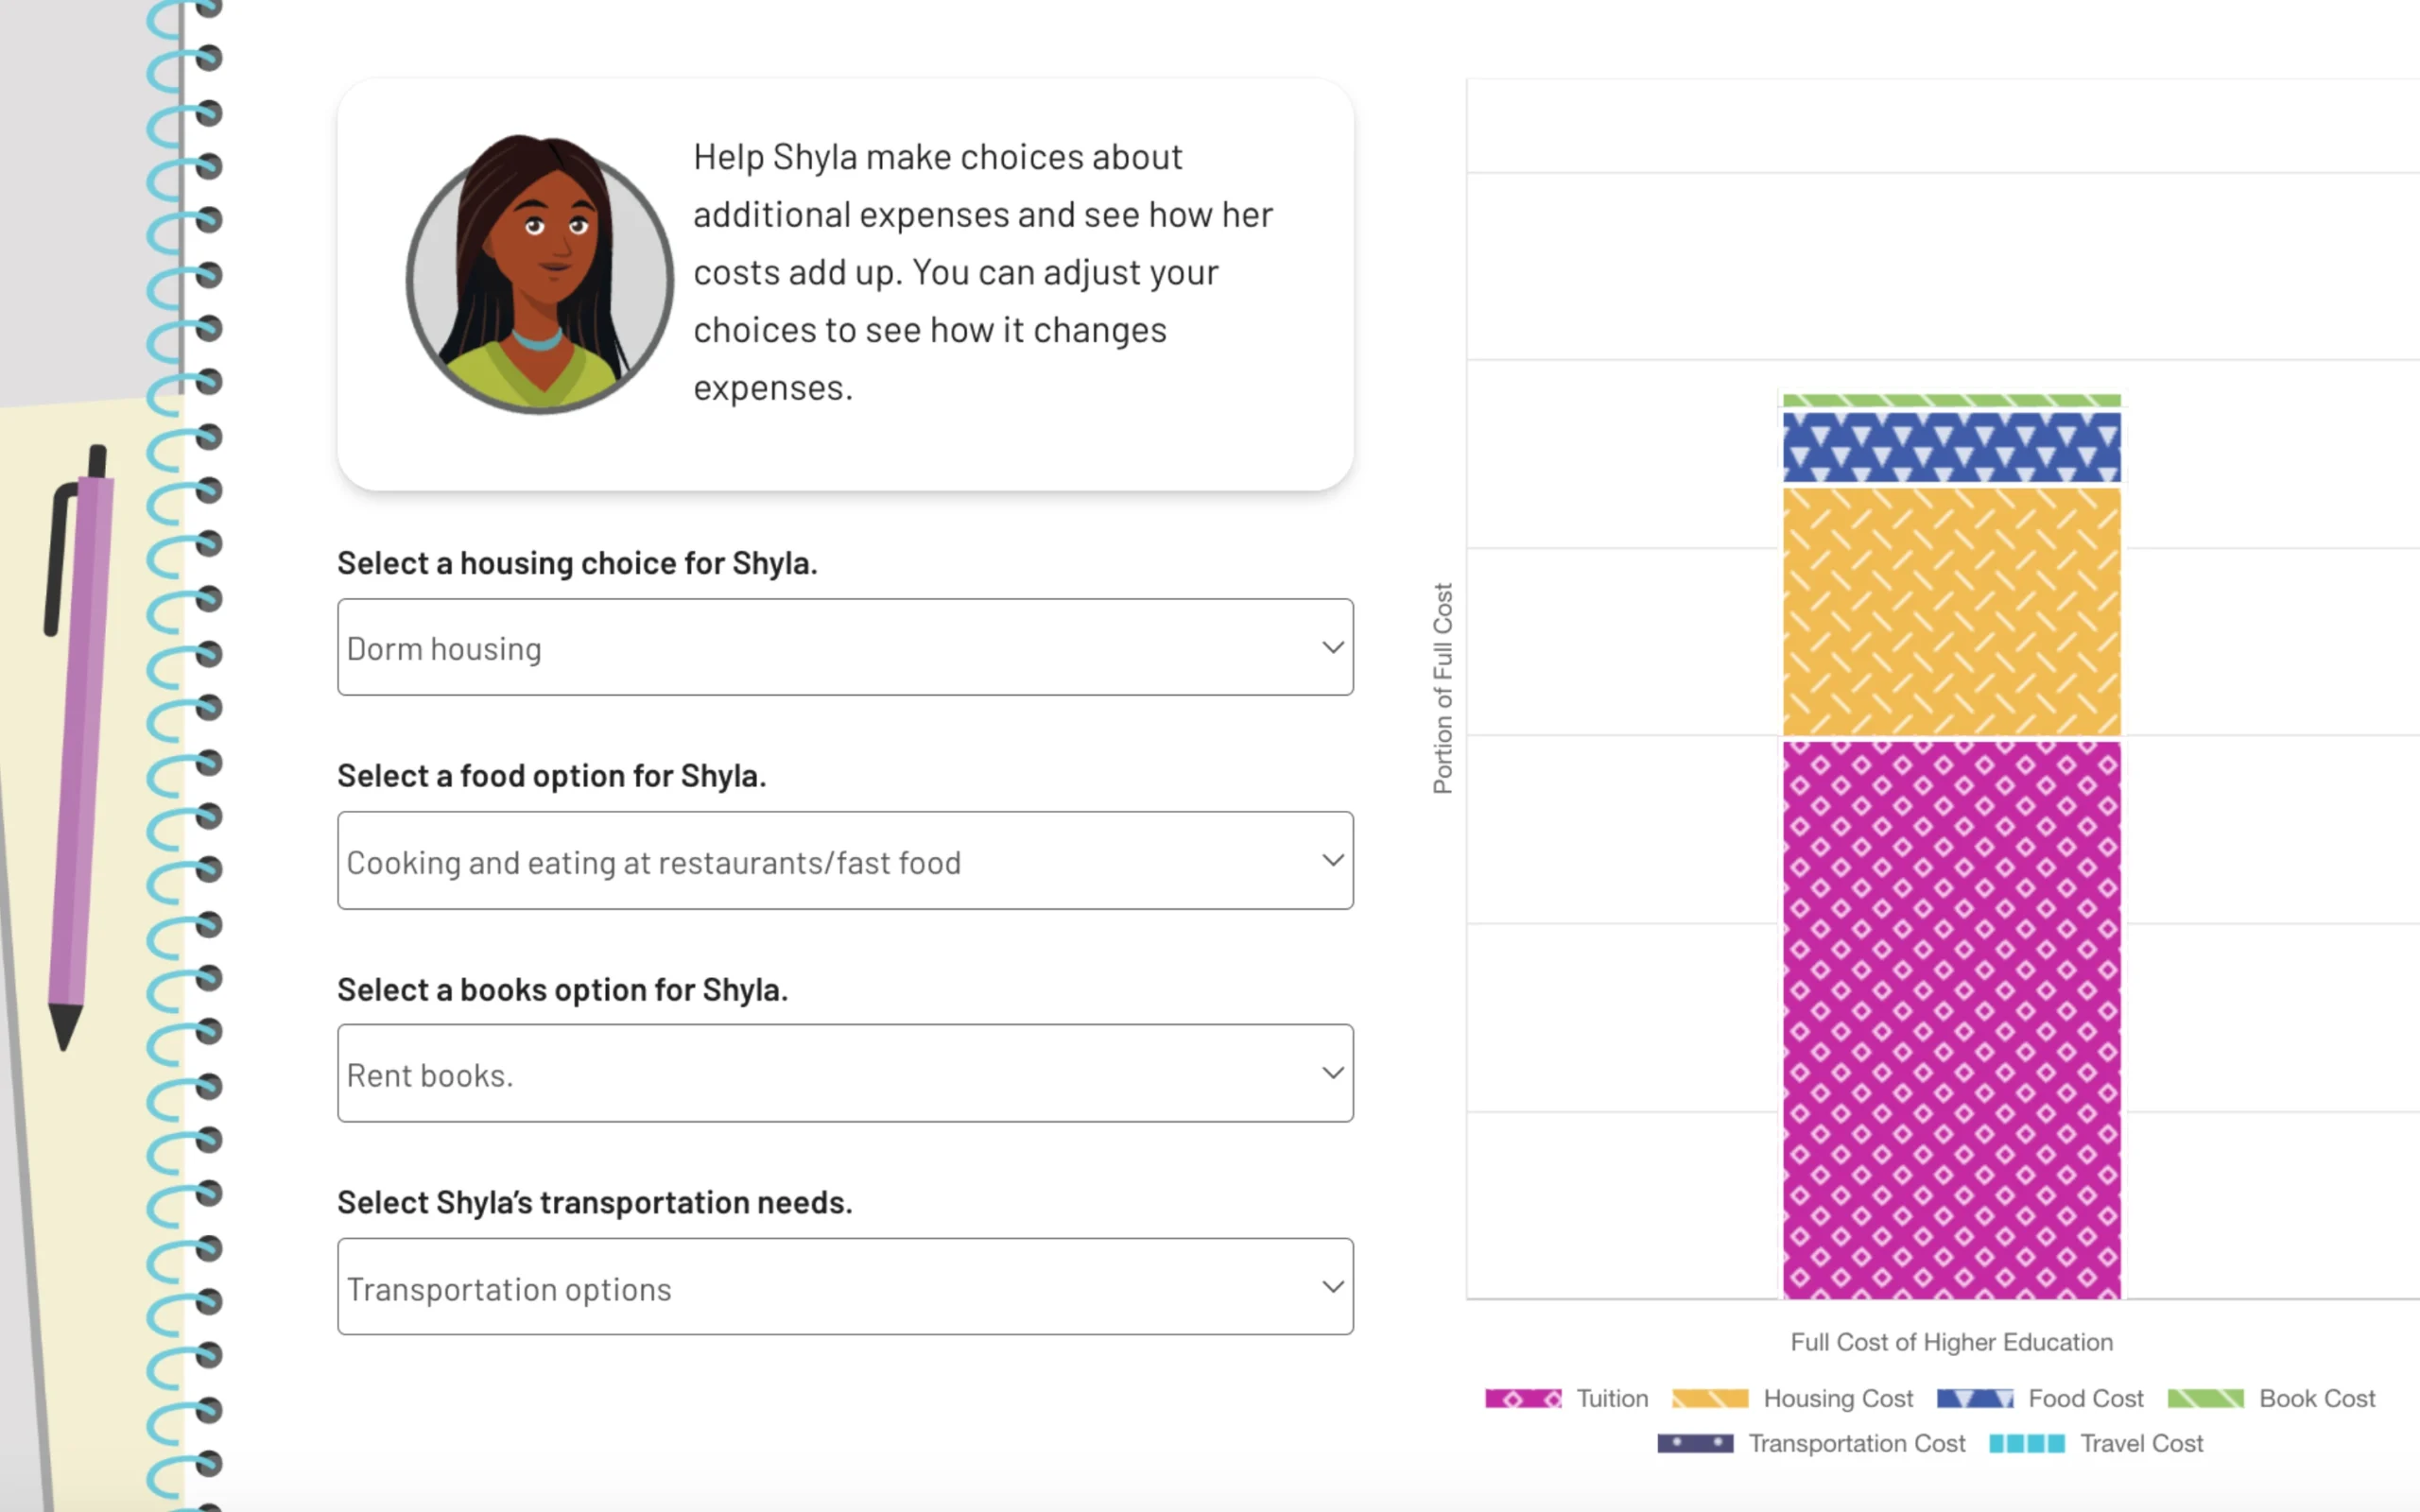2420x1512 pixels.
Task: Toggle the Transportation Cost legend label
Action: (x=1856, y=1443)
